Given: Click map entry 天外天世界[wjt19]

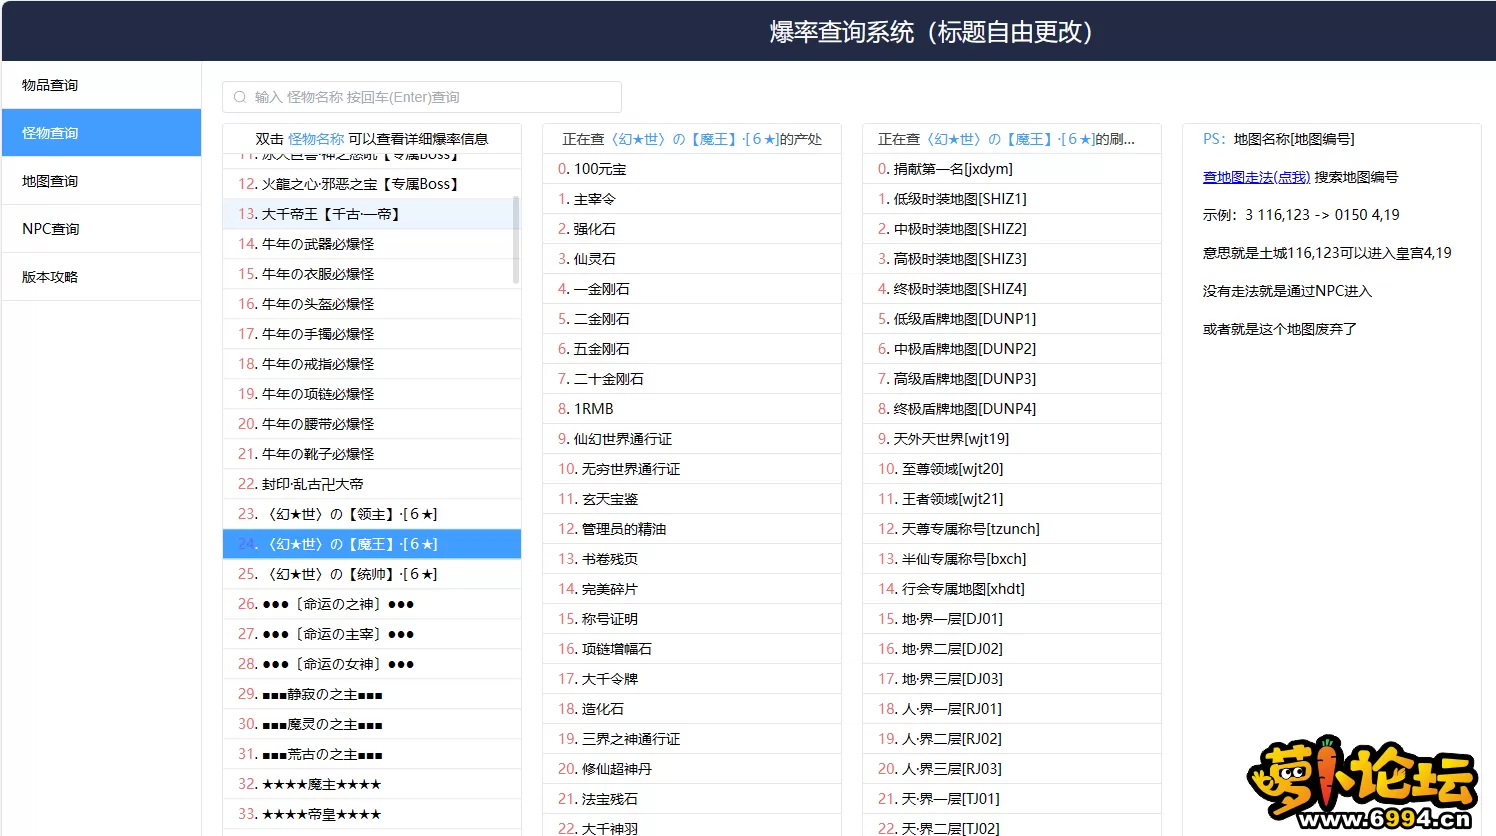Looking at the screenshot, I should (x=1012, y=439).
